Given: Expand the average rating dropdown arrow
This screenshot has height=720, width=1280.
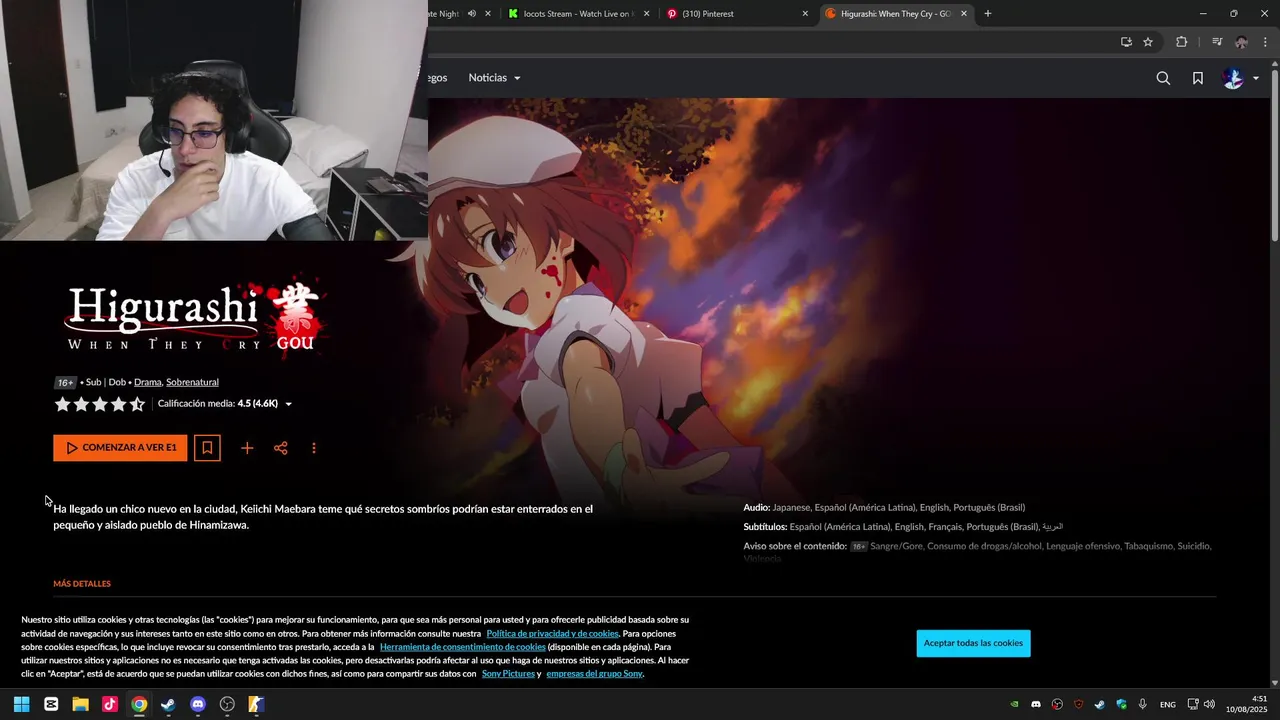Looking at the screenshot, I should [x=288, y=404].
